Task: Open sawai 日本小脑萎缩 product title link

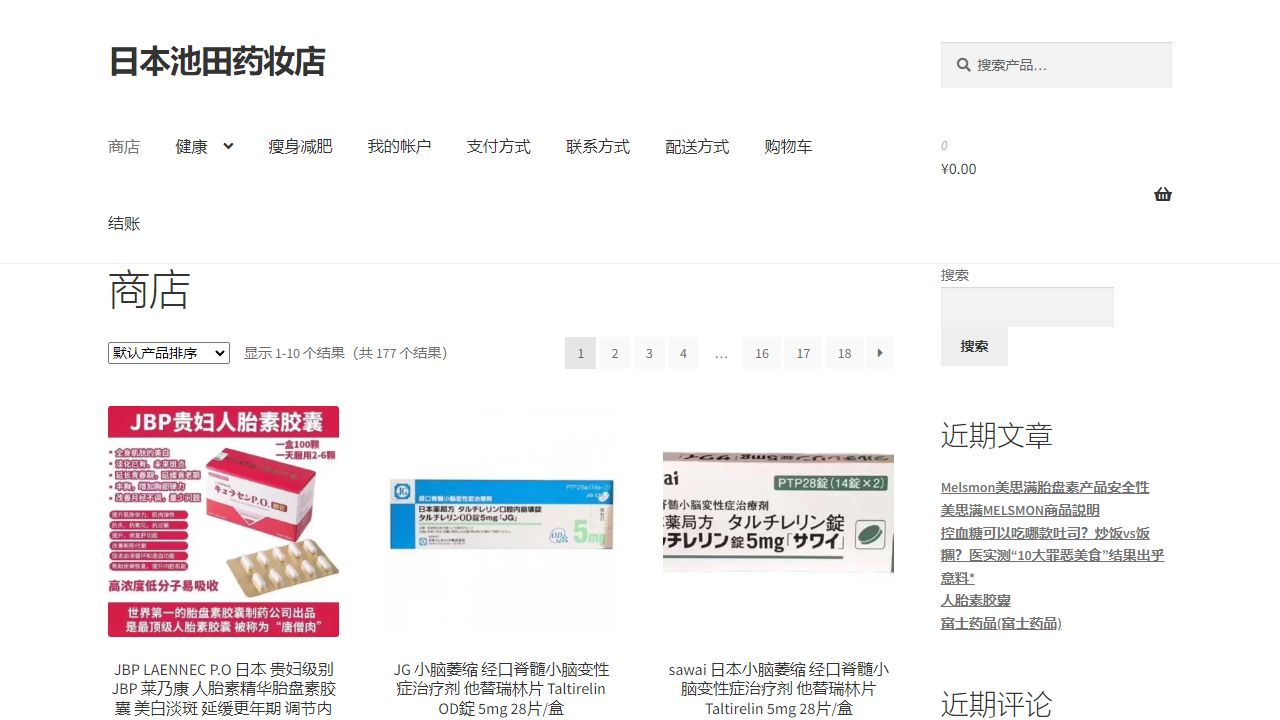Action: tap(778, 689)
